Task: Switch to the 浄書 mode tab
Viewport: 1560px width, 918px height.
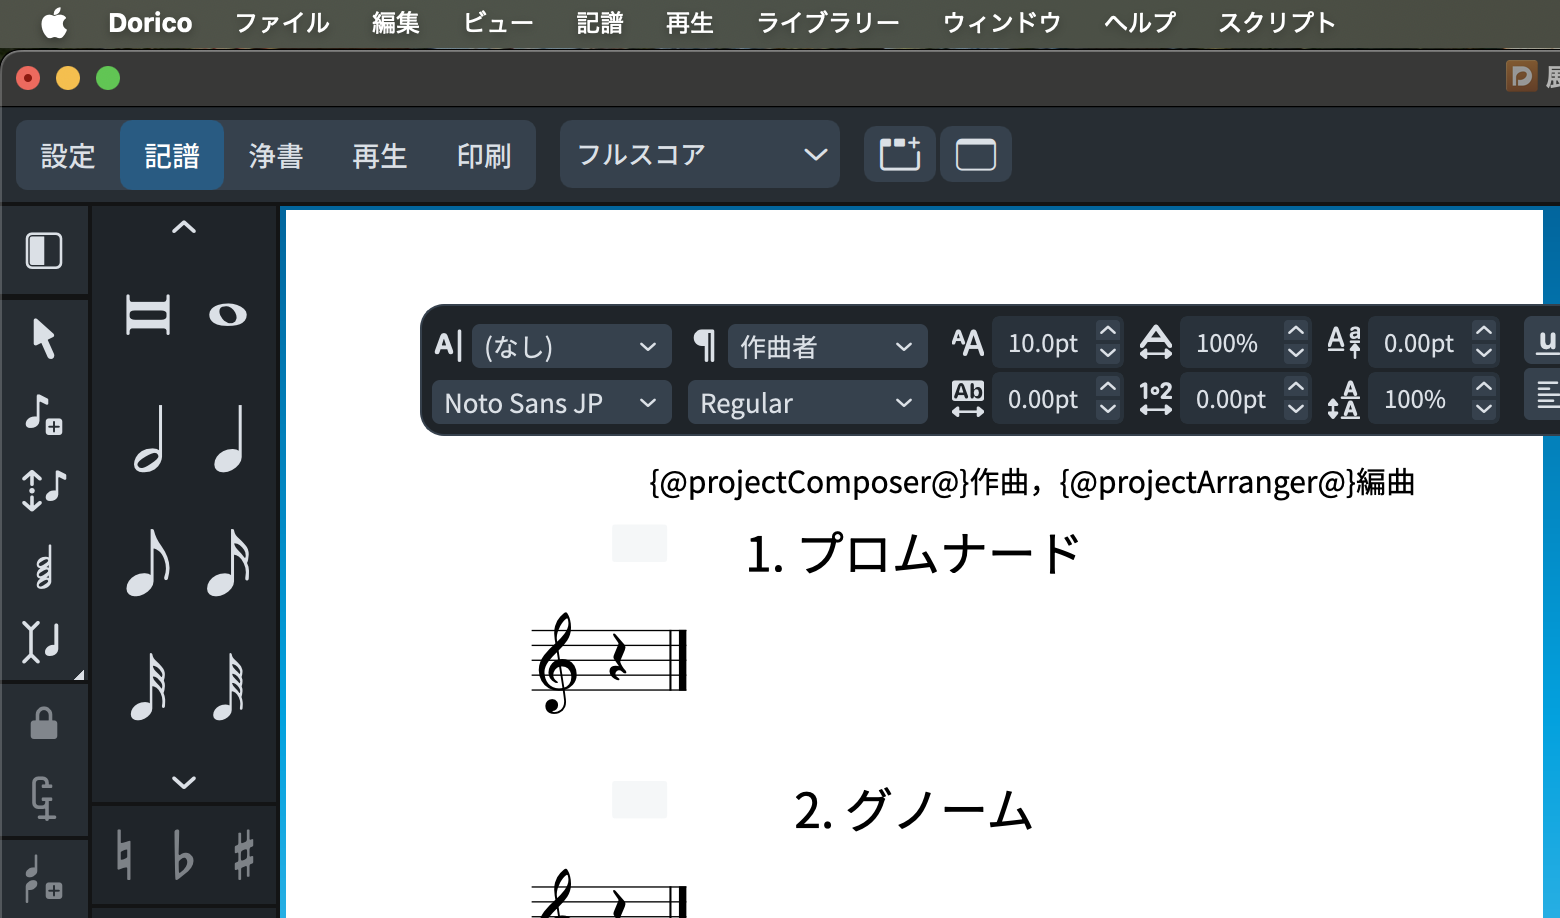Action: 276,156
